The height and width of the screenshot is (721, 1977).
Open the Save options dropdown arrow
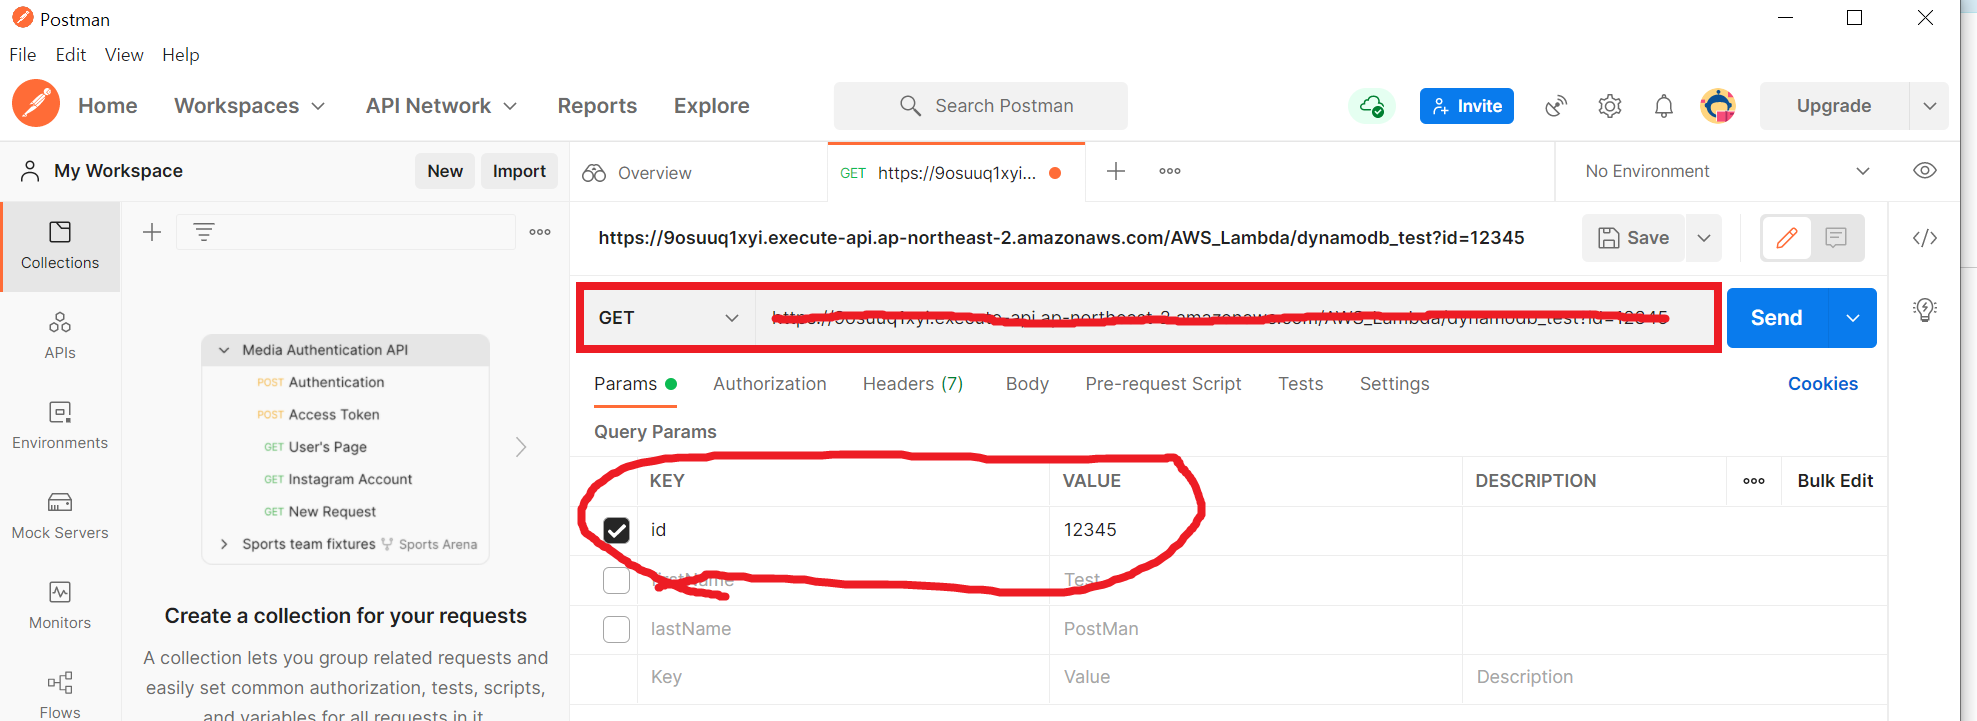[1704, 238]
